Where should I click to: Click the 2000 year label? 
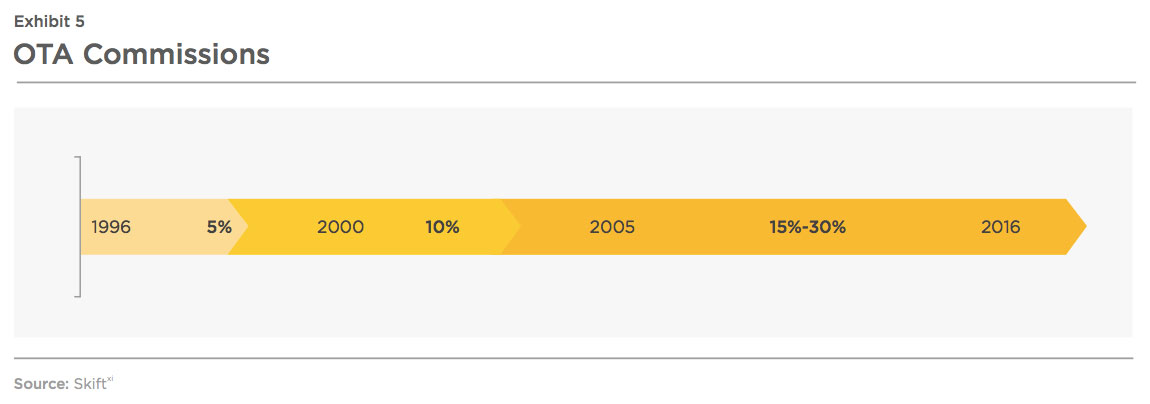pos(340,227)
